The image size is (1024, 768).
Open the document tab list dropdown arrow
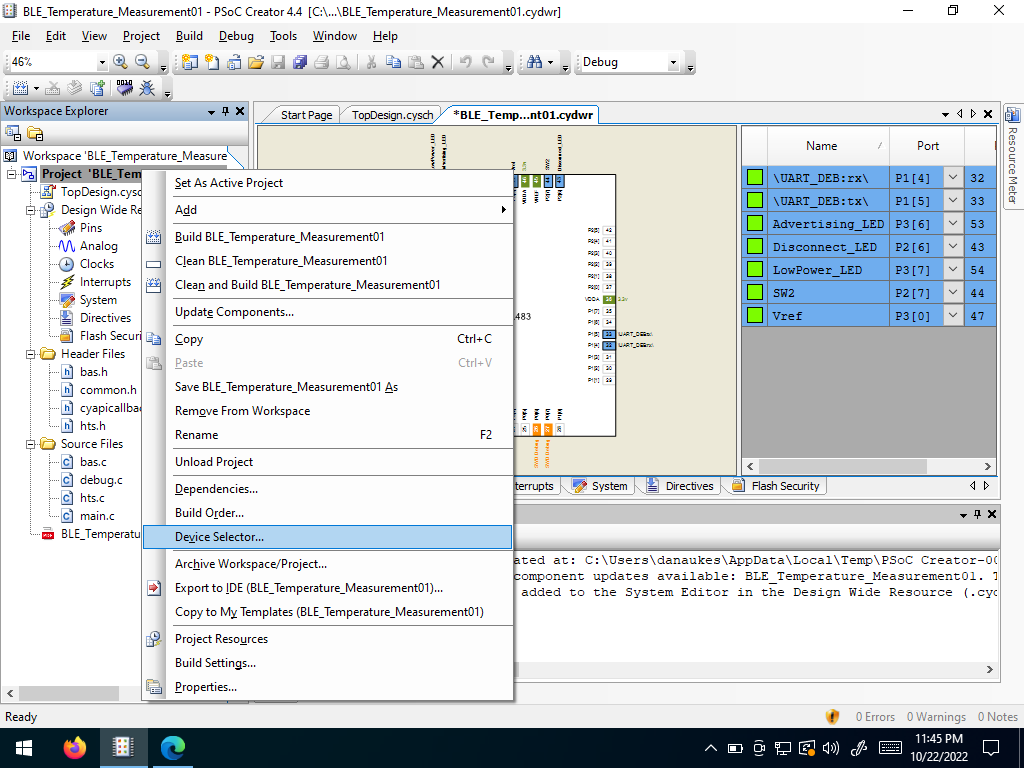(x=945, y=114)
